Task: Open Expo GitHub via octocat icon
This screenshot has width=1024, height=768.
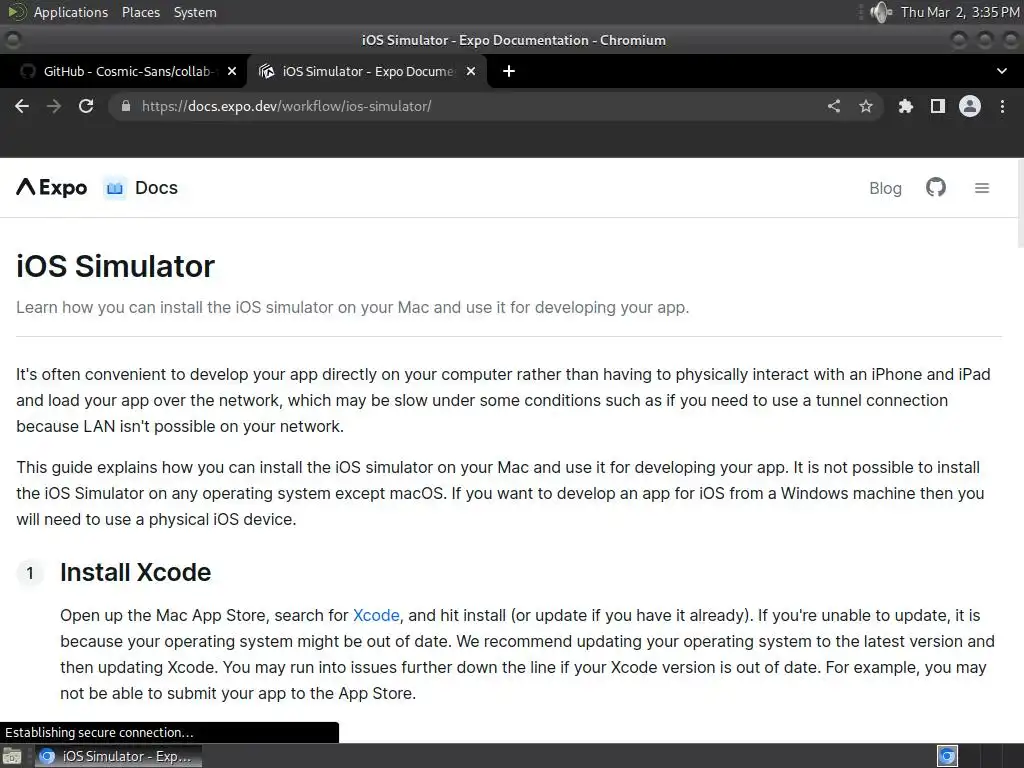Action: 936,187
